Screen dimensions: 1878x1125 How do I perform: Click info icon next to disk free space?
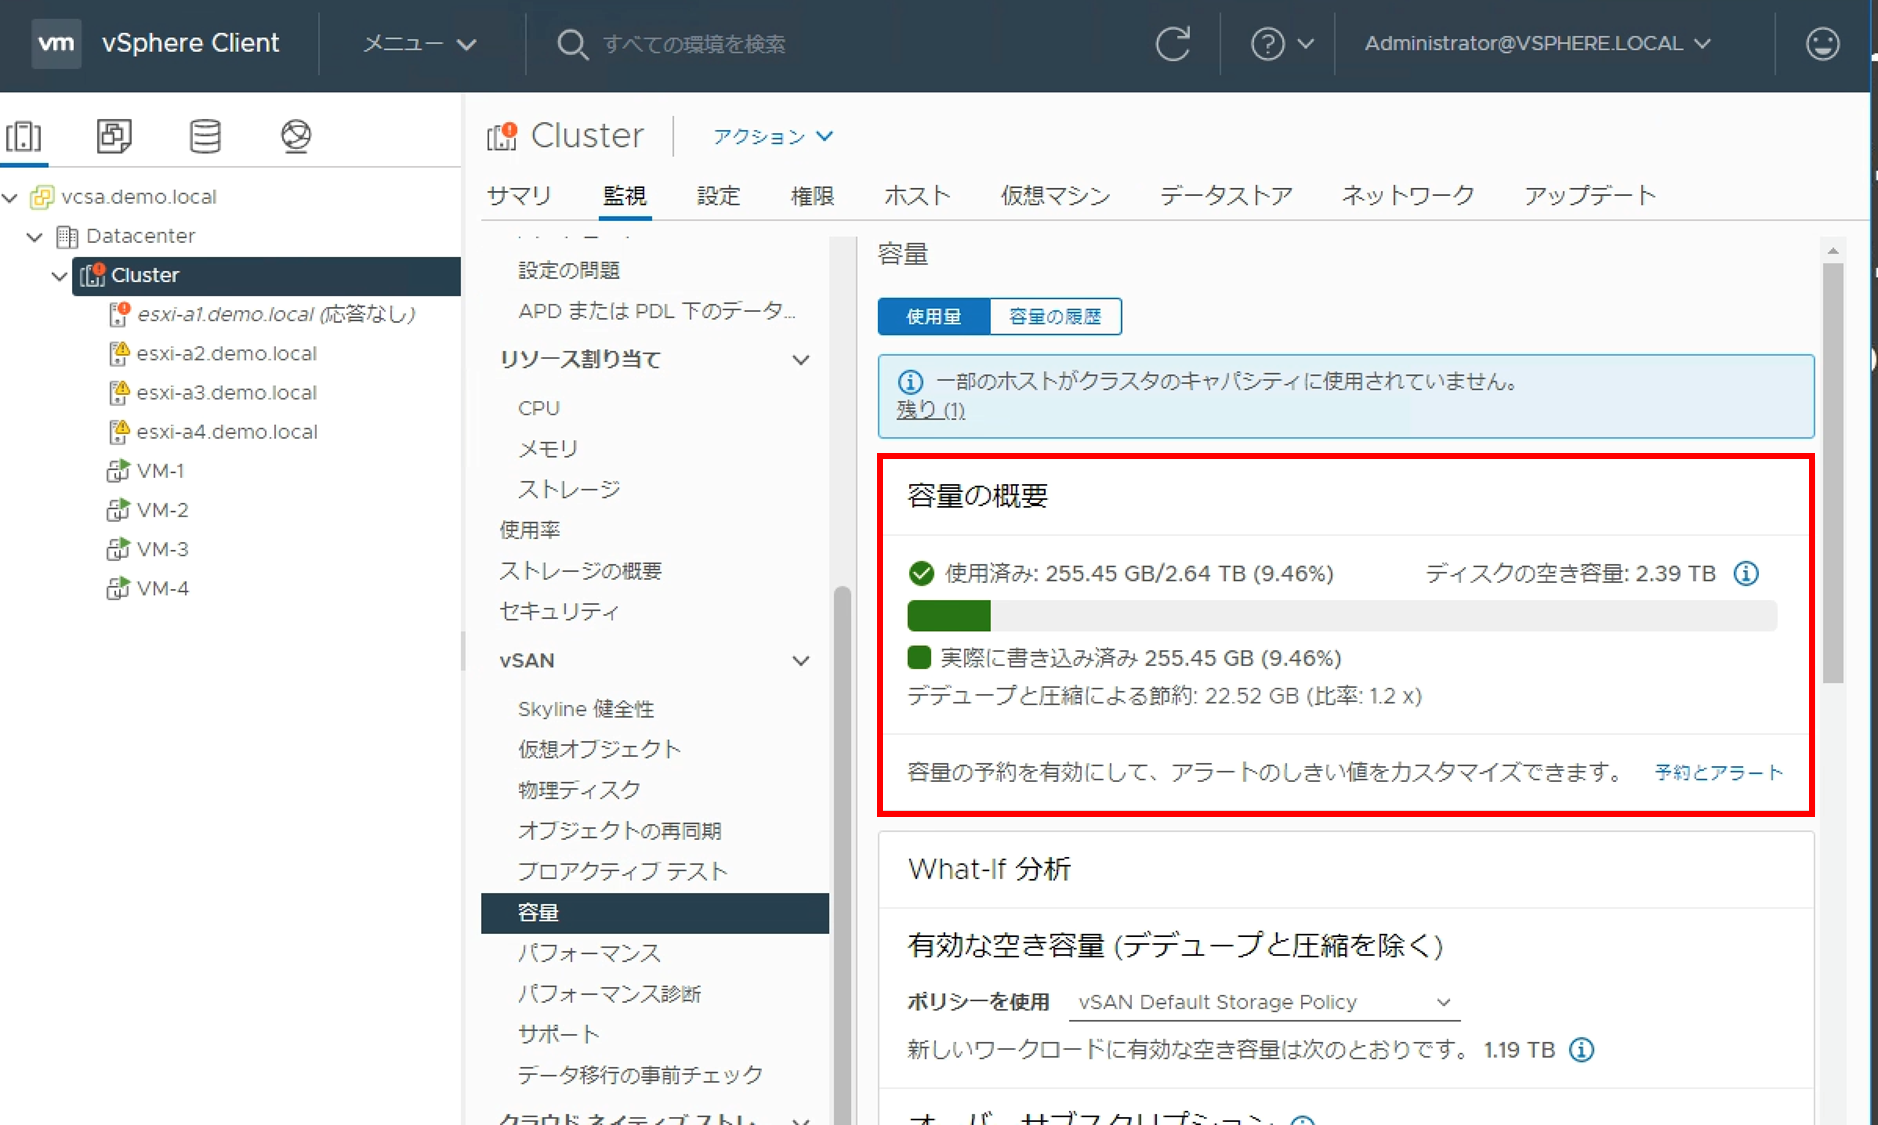(x=1746, y=573)
